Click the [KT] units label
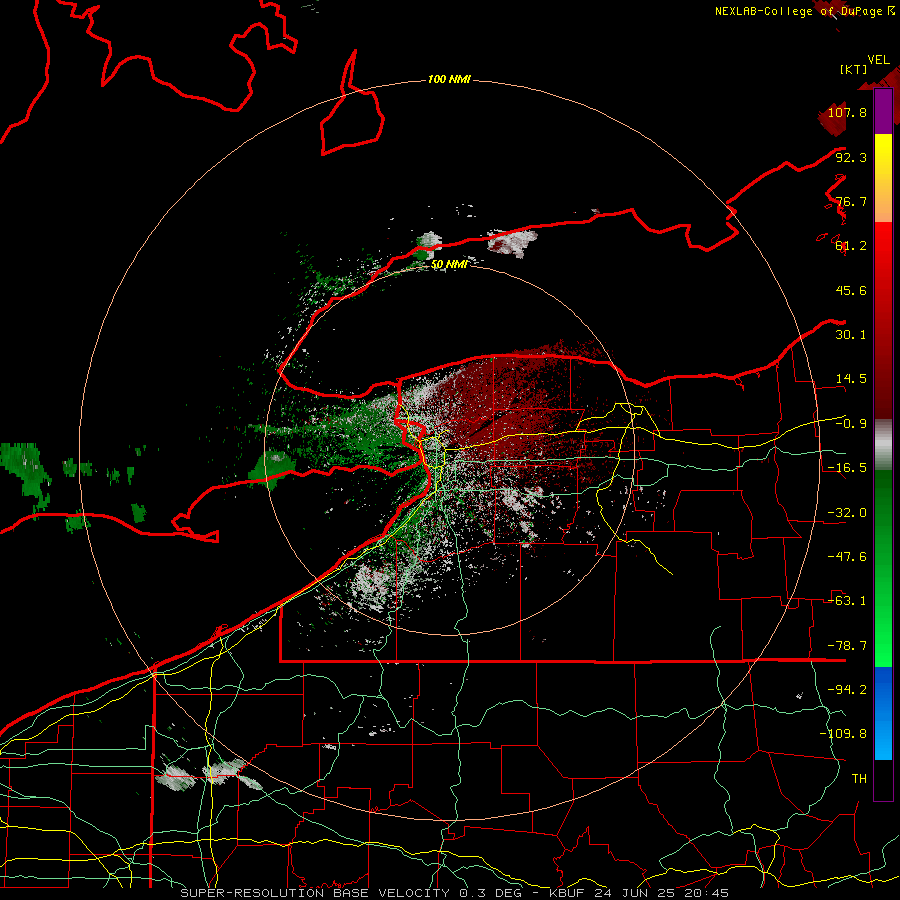The image size is (900, 900). 854,69
